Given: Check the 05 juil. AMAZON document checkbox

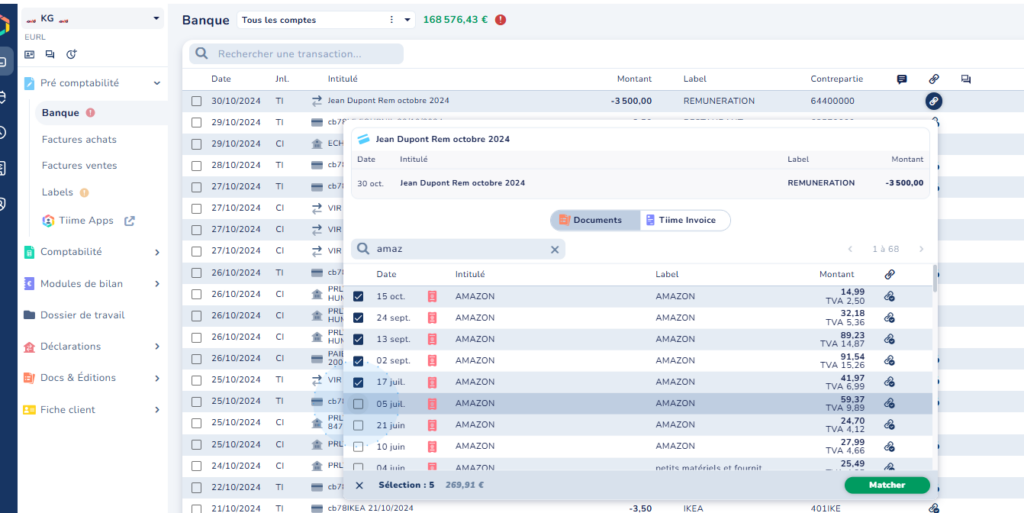Looking at the screenshot, I should (358, 404).
